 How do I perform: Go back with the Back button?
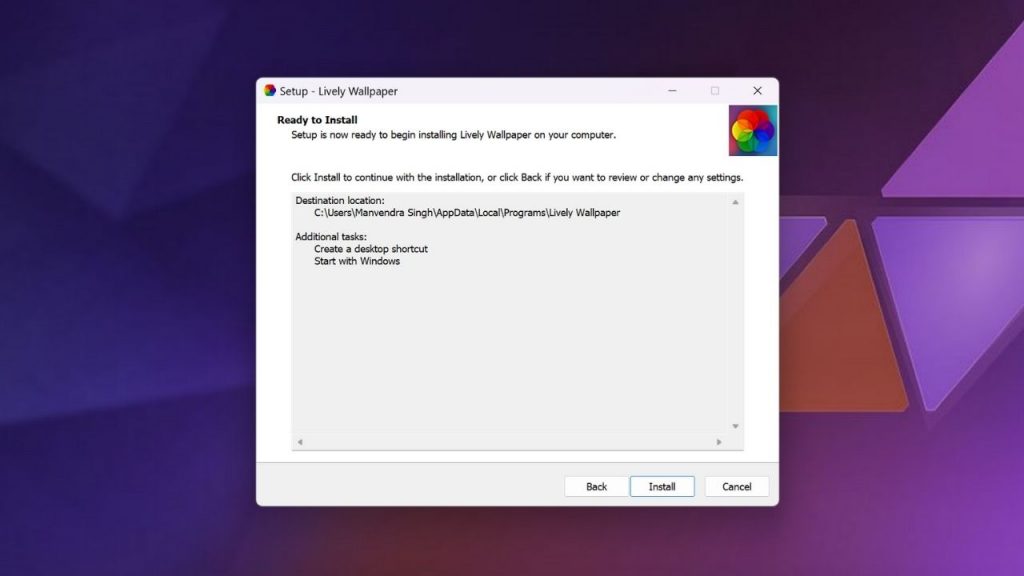(596, 487)
